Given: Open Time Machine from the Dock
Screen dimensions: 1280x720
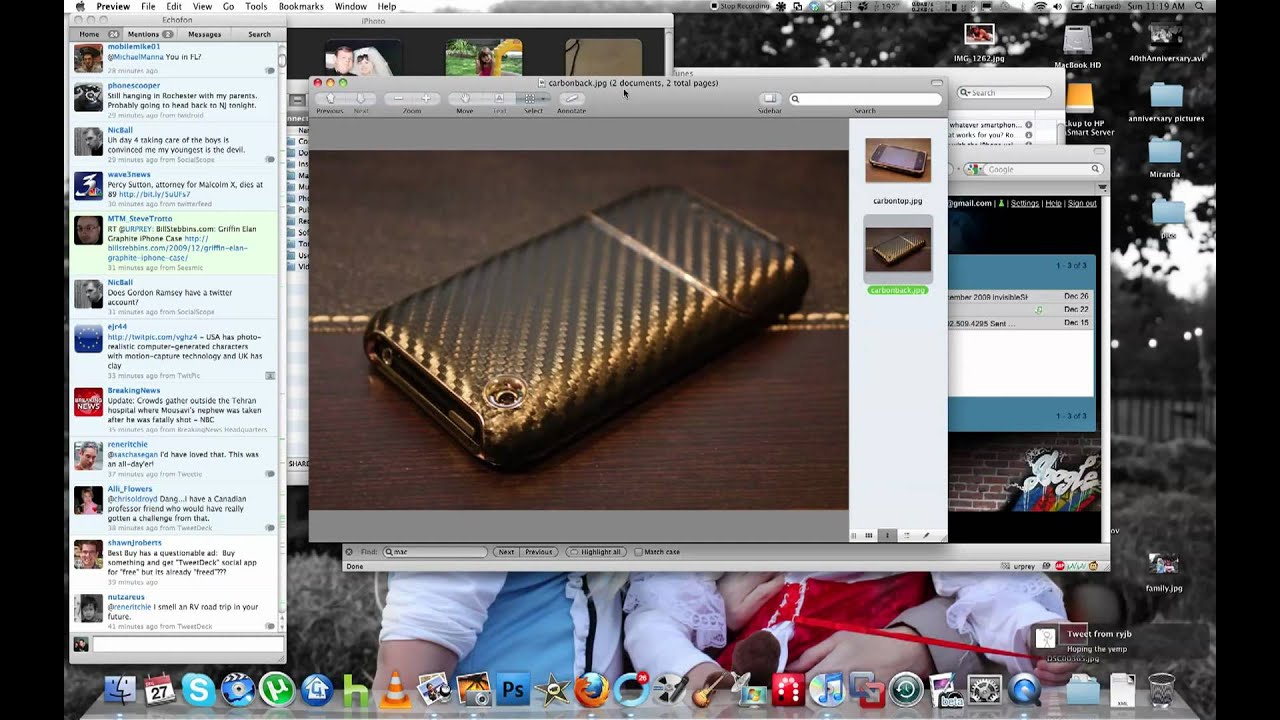Looking at the screenshot, I should [x=906, y=690].
